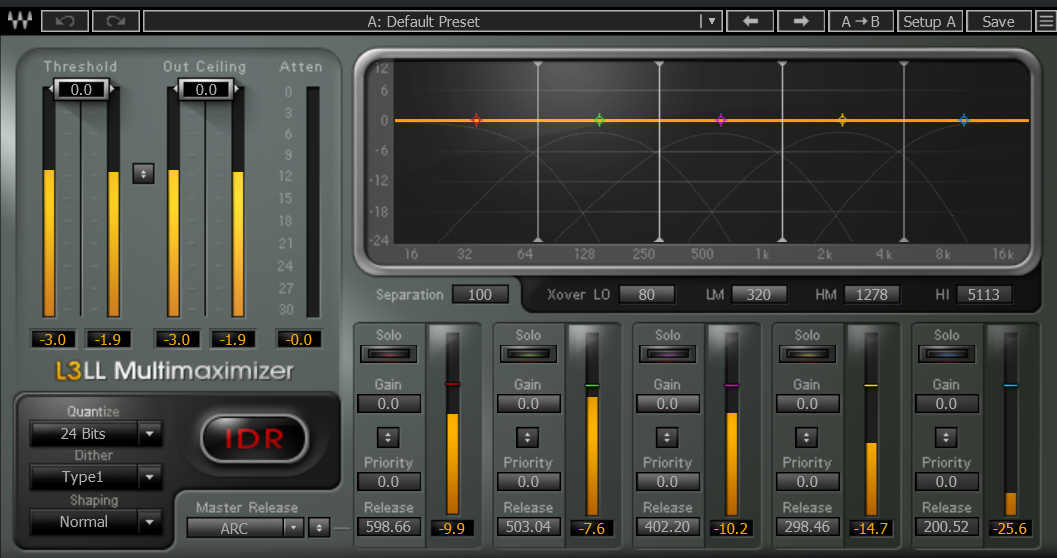Click the stepper below Gain in yellow band

pos(806,437)
